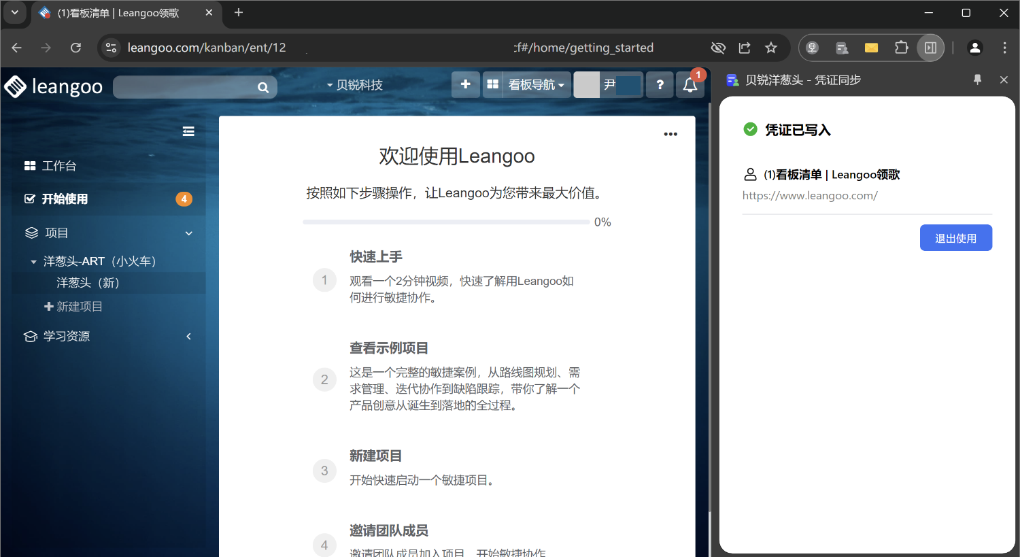Click the site information icon in address bar
1020x557 pixels.
pyautogui.click(x=111, y=48)
